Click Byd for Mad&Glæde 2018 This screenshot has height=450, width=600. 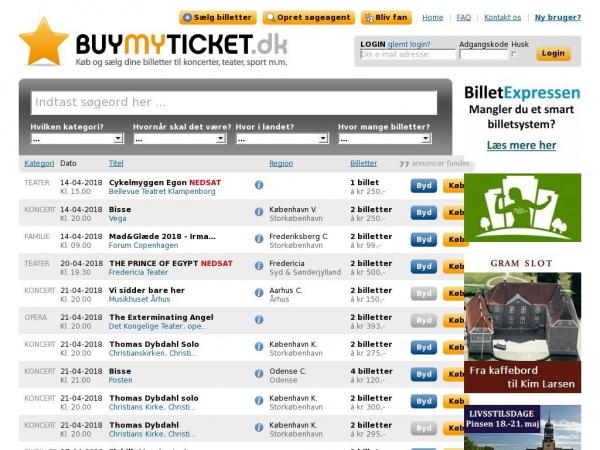pyautogui.click(x=424, y=240)
